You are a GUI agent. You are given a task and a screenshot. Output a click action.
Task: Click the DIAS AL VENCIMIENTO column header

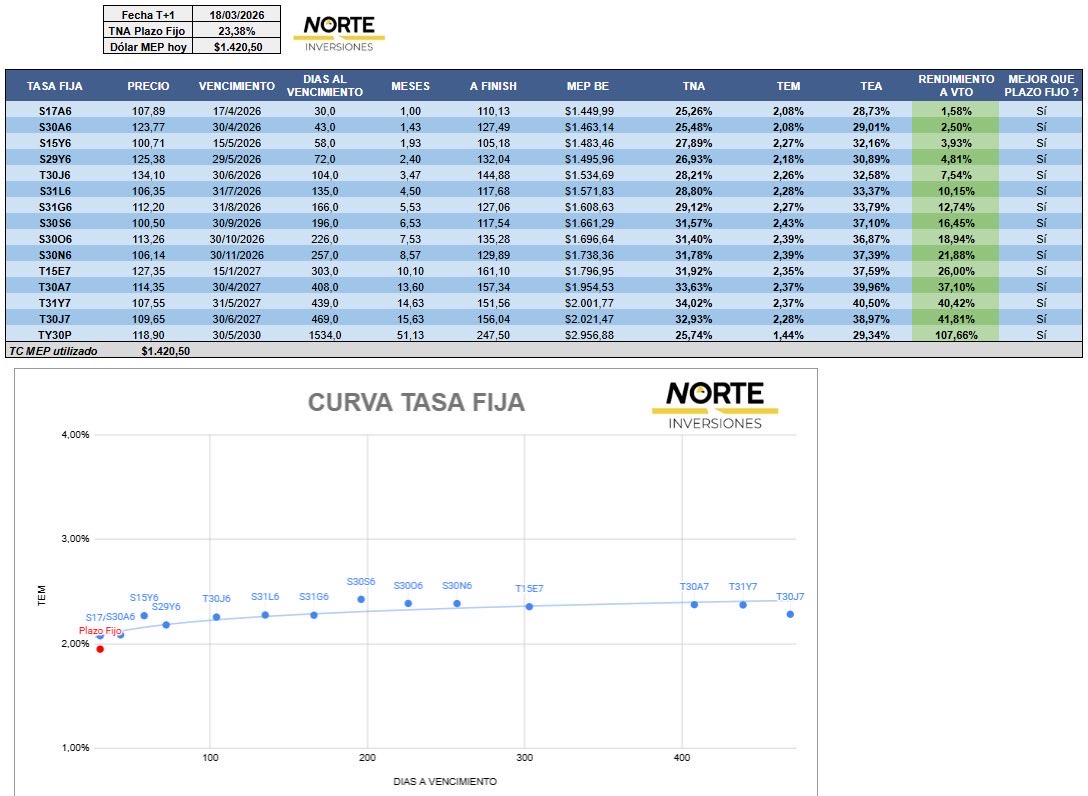[x=325, y=85]
